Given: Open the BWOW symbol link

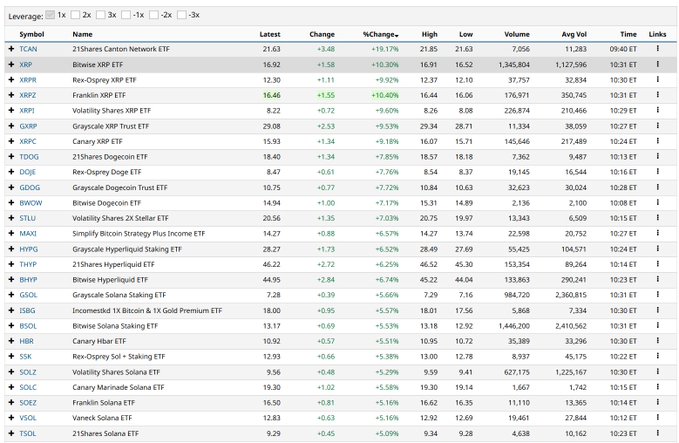Looking at the screenshot, I should 31,203.
